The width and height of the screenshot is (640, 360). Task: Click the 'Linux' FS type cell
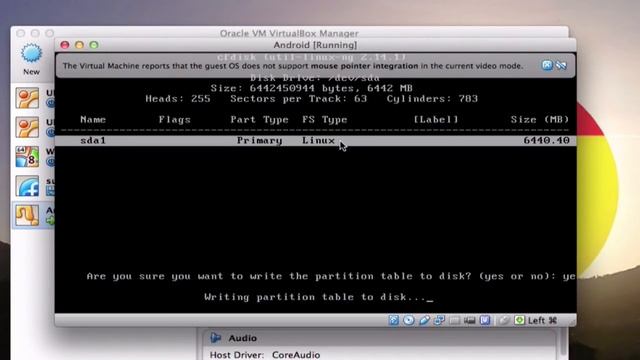(318, 140)
